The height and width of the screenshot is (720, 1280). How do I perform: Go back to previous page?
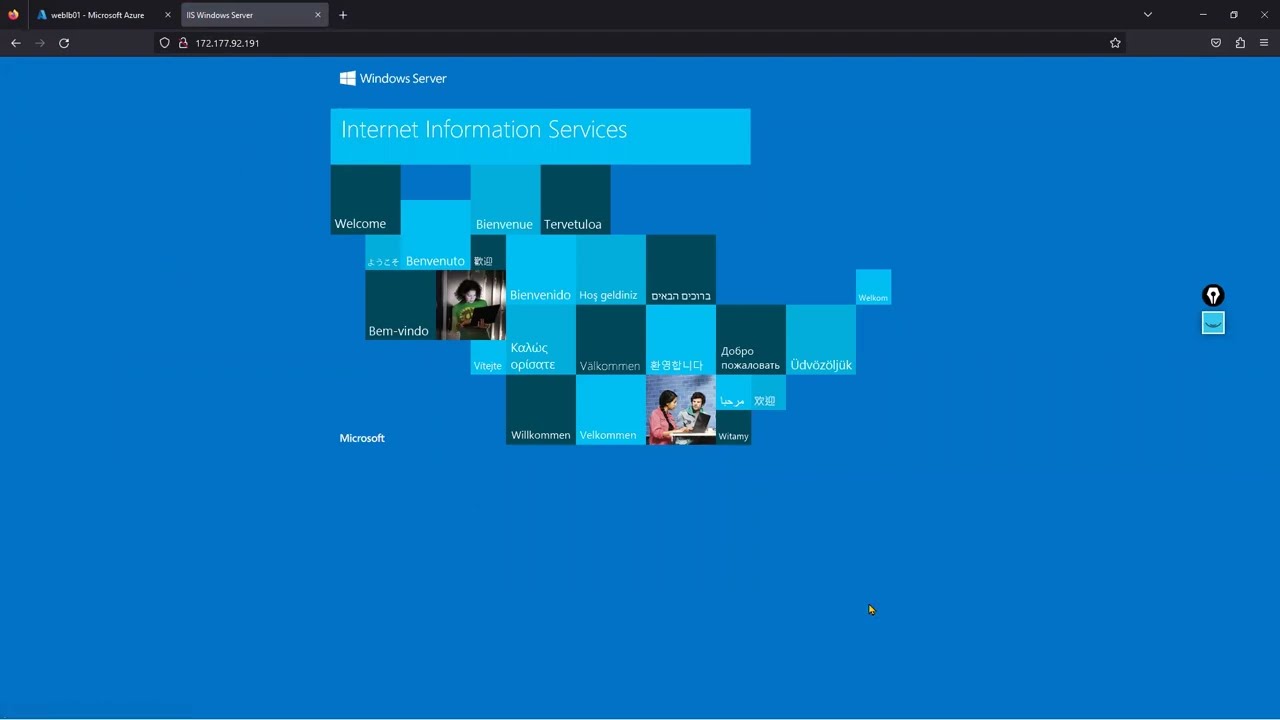16,43
